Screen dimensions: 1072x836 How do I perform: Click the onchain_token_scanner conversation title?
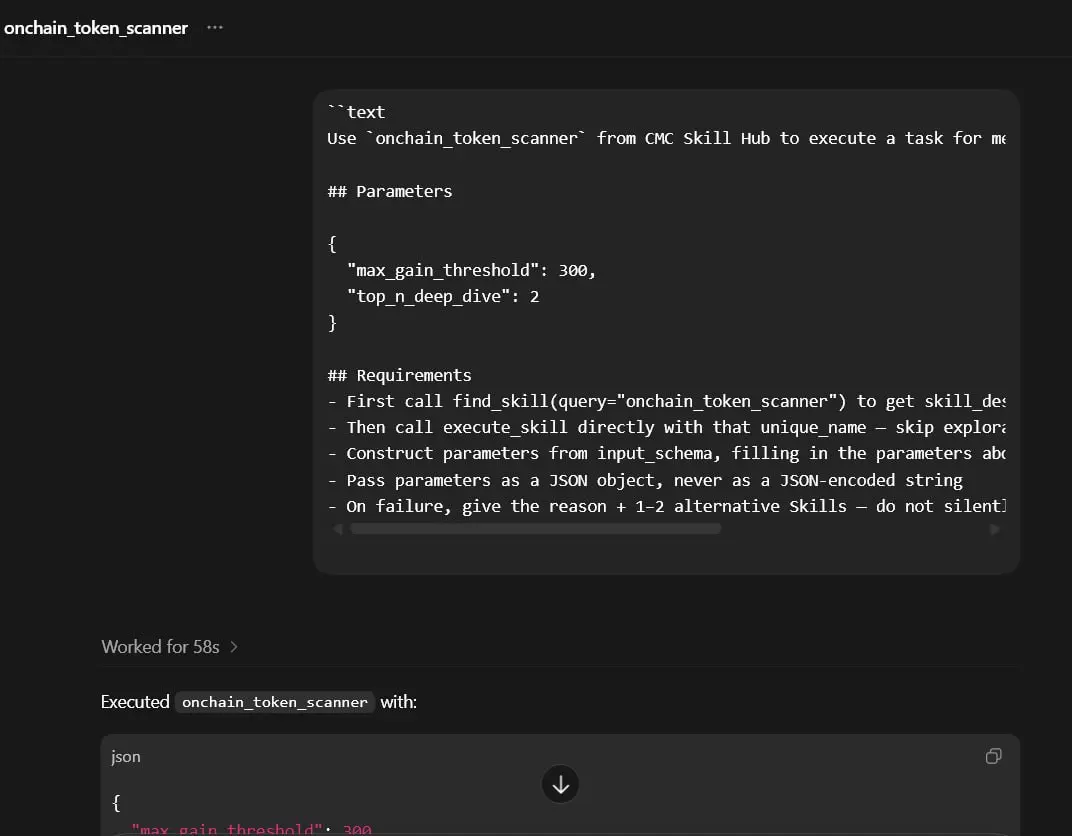[96, 27]
